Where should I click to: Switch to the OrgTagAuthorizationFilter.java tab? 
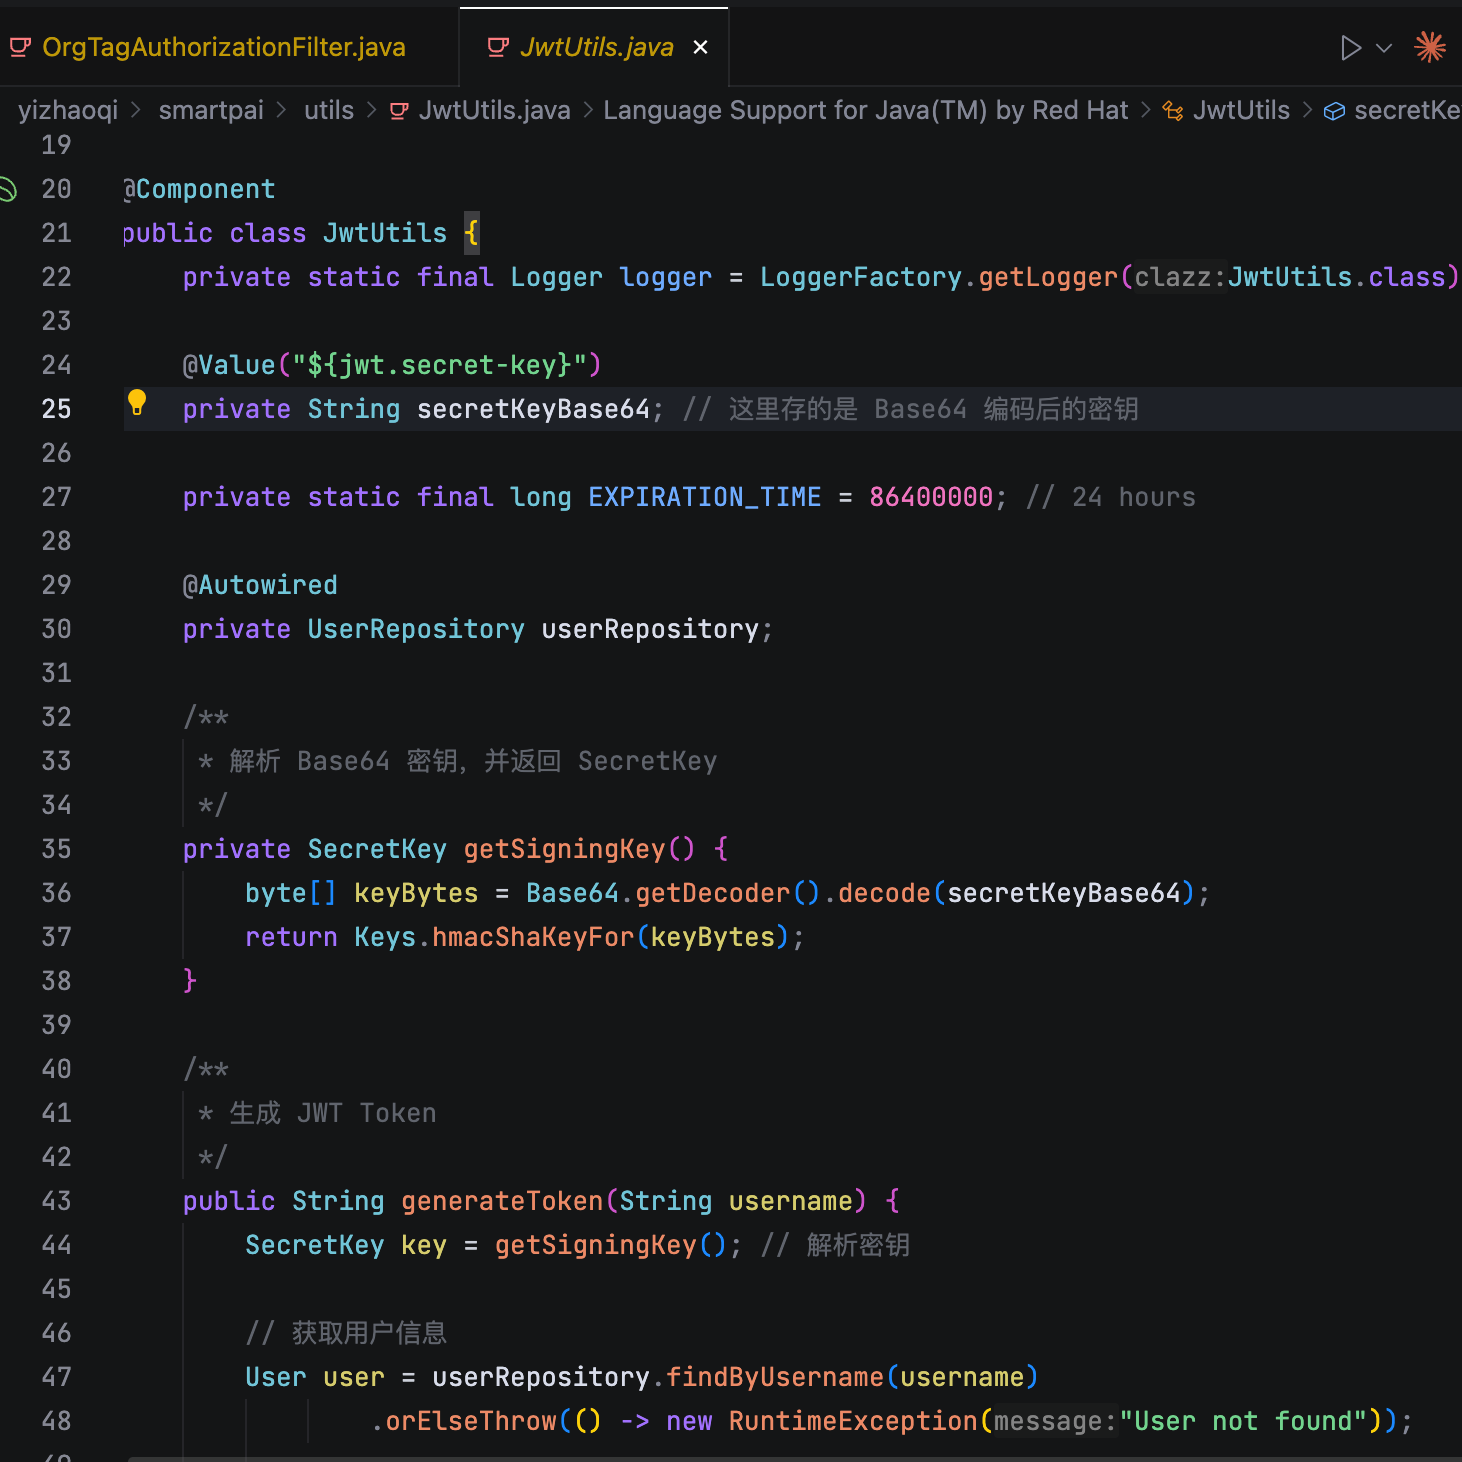coord(223,47)
